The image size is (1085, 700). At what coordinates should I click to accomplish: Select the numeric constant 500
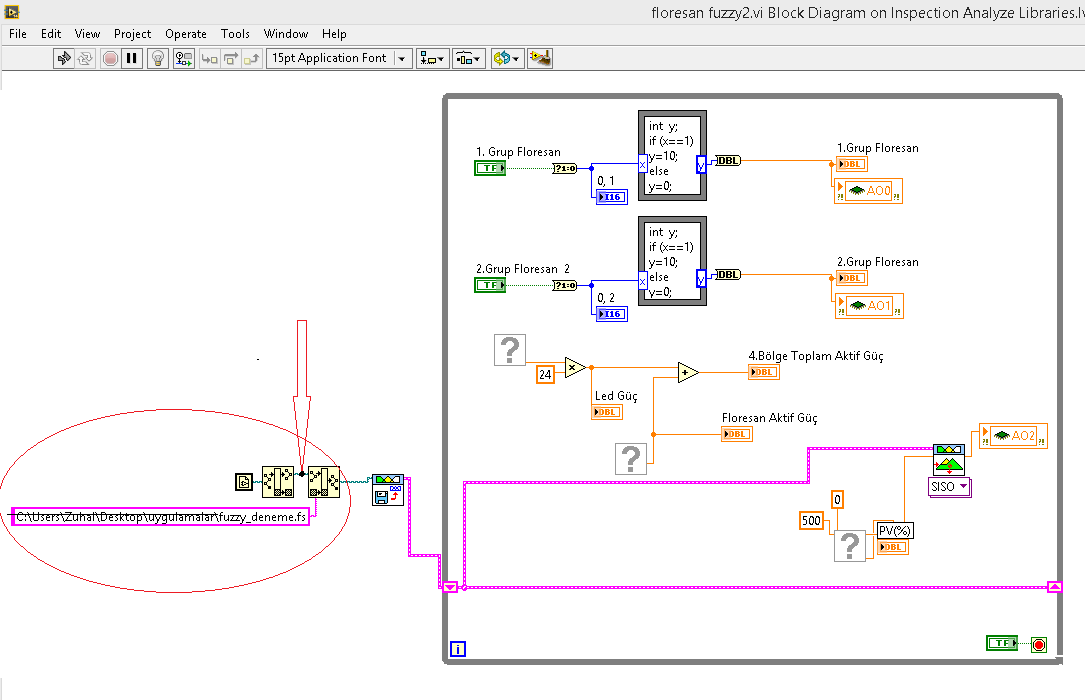point(812,521)
